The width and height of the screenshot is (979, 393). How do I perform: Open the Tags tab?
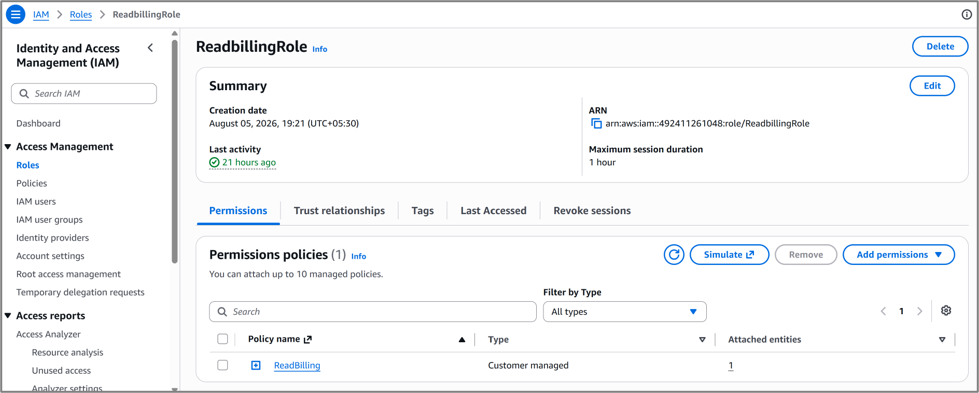tap(423, 211)
